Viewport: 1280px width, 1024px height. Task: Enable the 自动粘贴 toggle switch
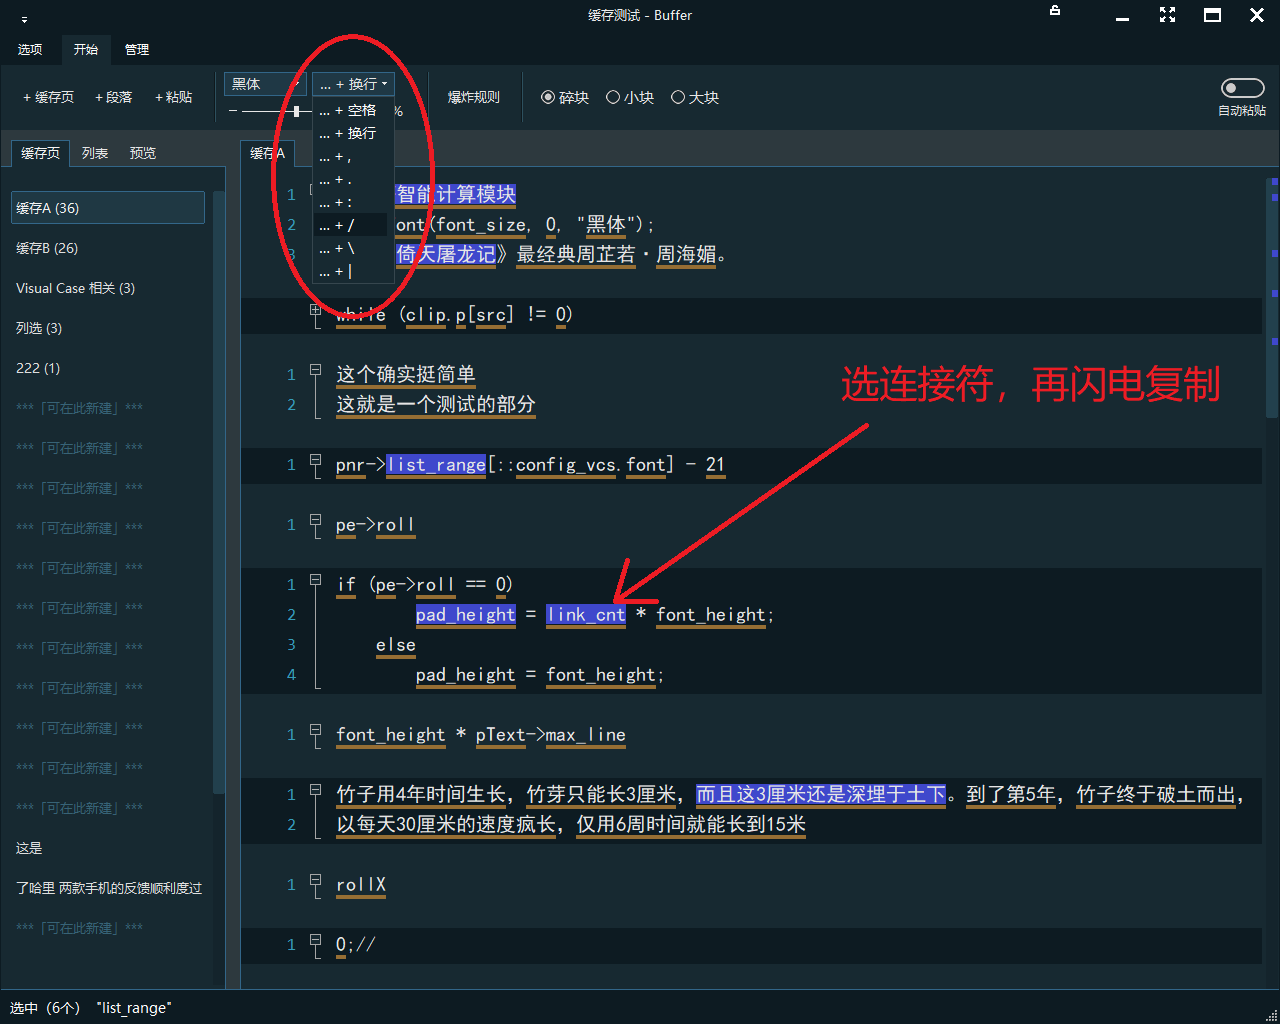click(1242, 88)
